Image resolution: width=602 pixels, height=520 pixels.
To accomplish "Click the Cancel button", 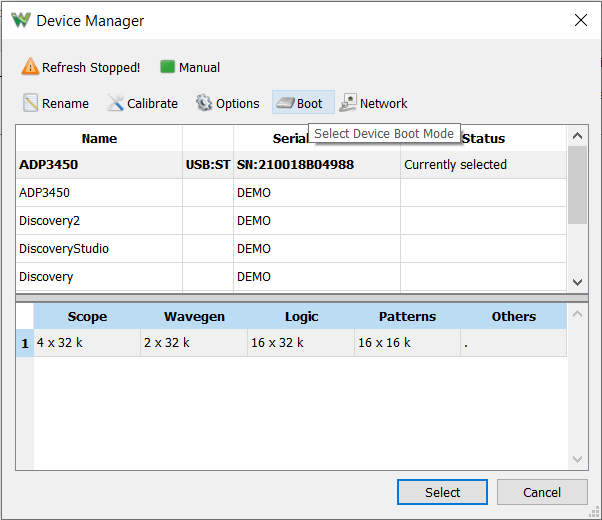I will point(542,492).
